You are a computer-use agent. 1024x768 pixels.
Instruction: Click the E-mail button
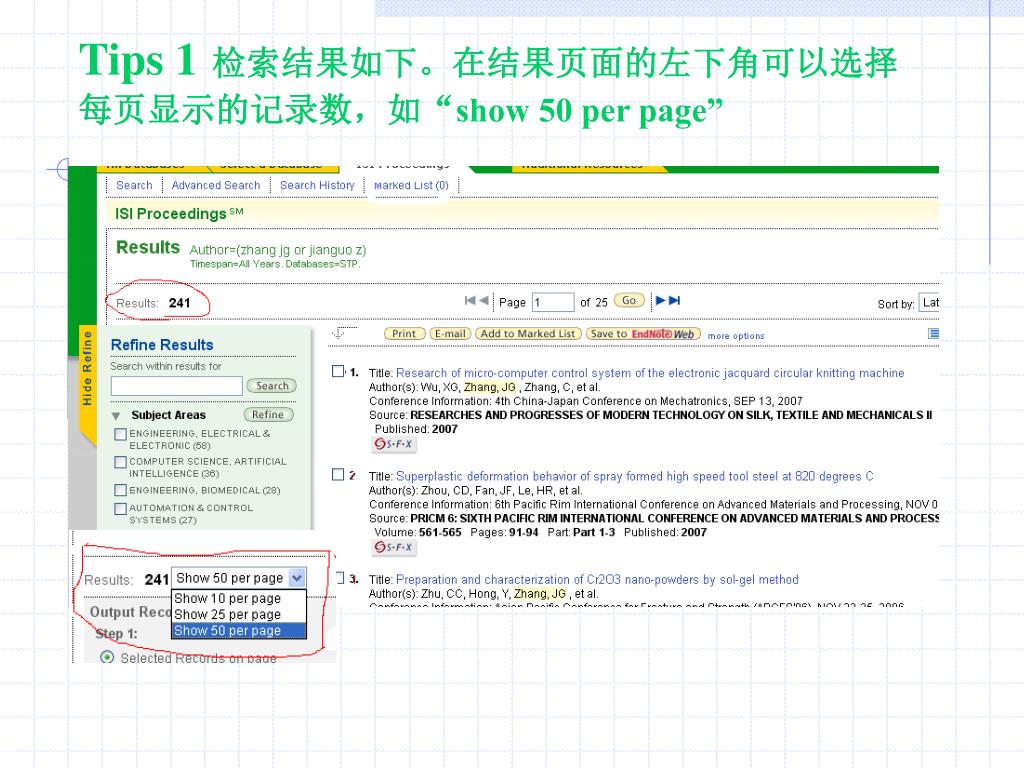point(450,334)
